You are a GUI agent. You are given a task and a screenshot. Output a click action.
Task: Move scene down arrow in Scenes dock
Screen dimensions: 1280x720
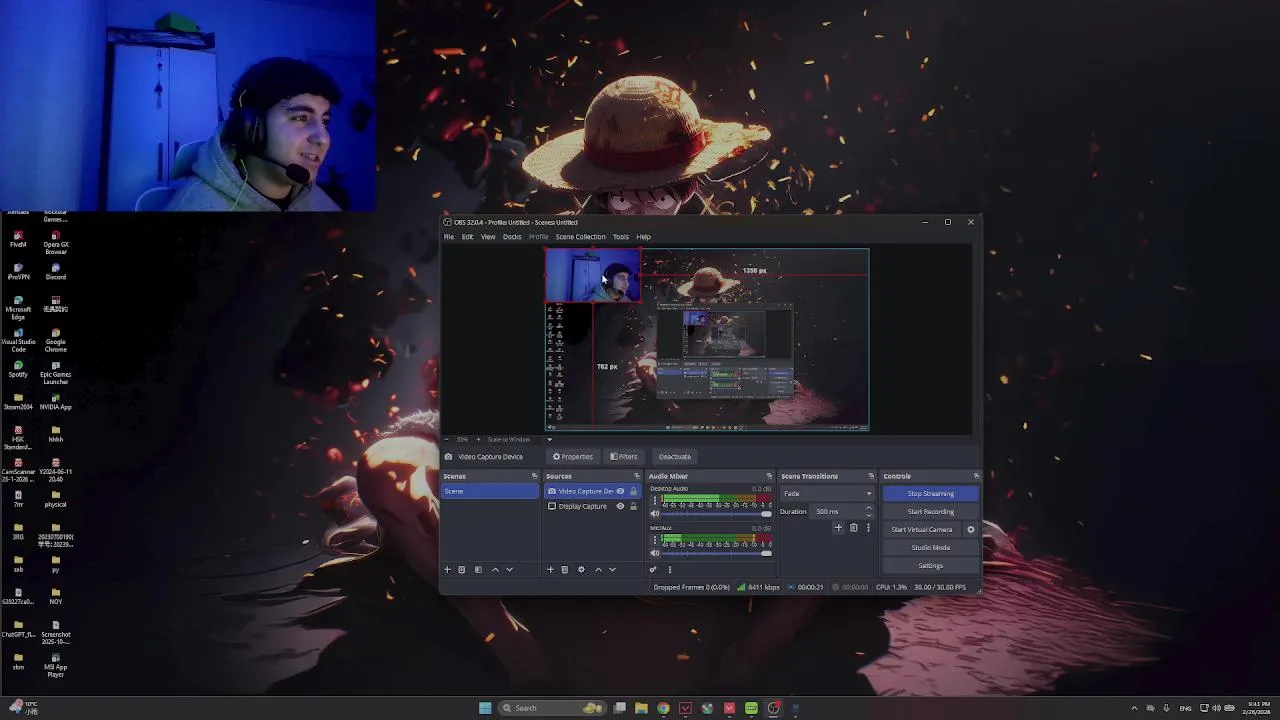point(509,569)
